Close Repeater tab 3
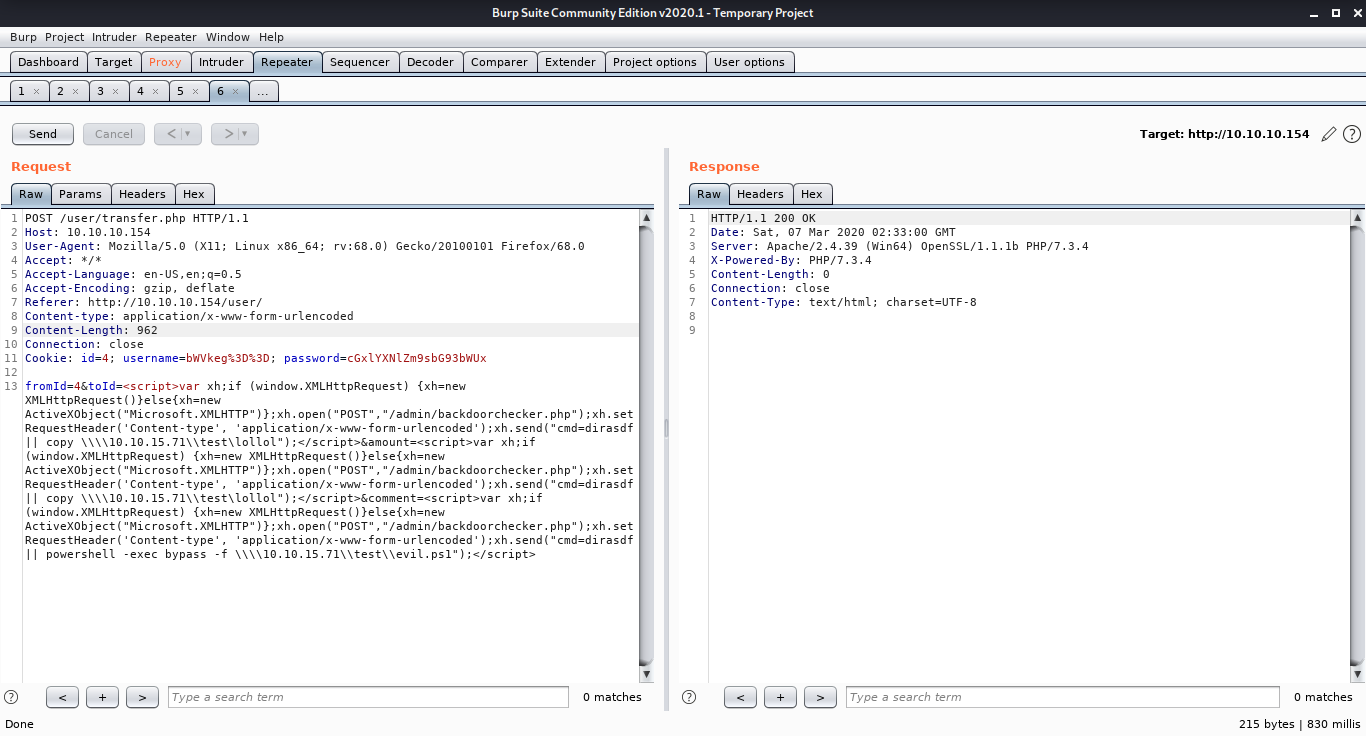Screen dimensions: 1366x736 (116, 91)
